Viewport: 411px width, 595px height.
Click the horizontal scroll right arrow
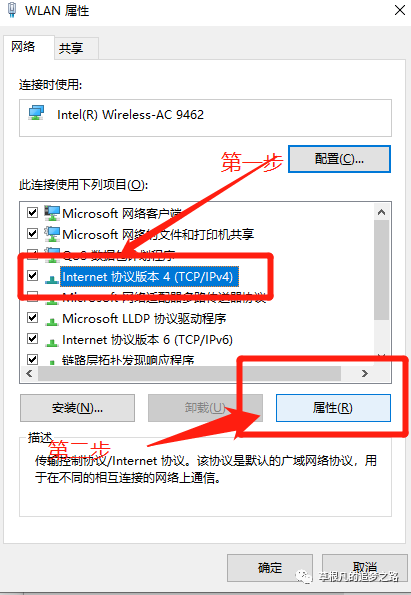[365, 373]
